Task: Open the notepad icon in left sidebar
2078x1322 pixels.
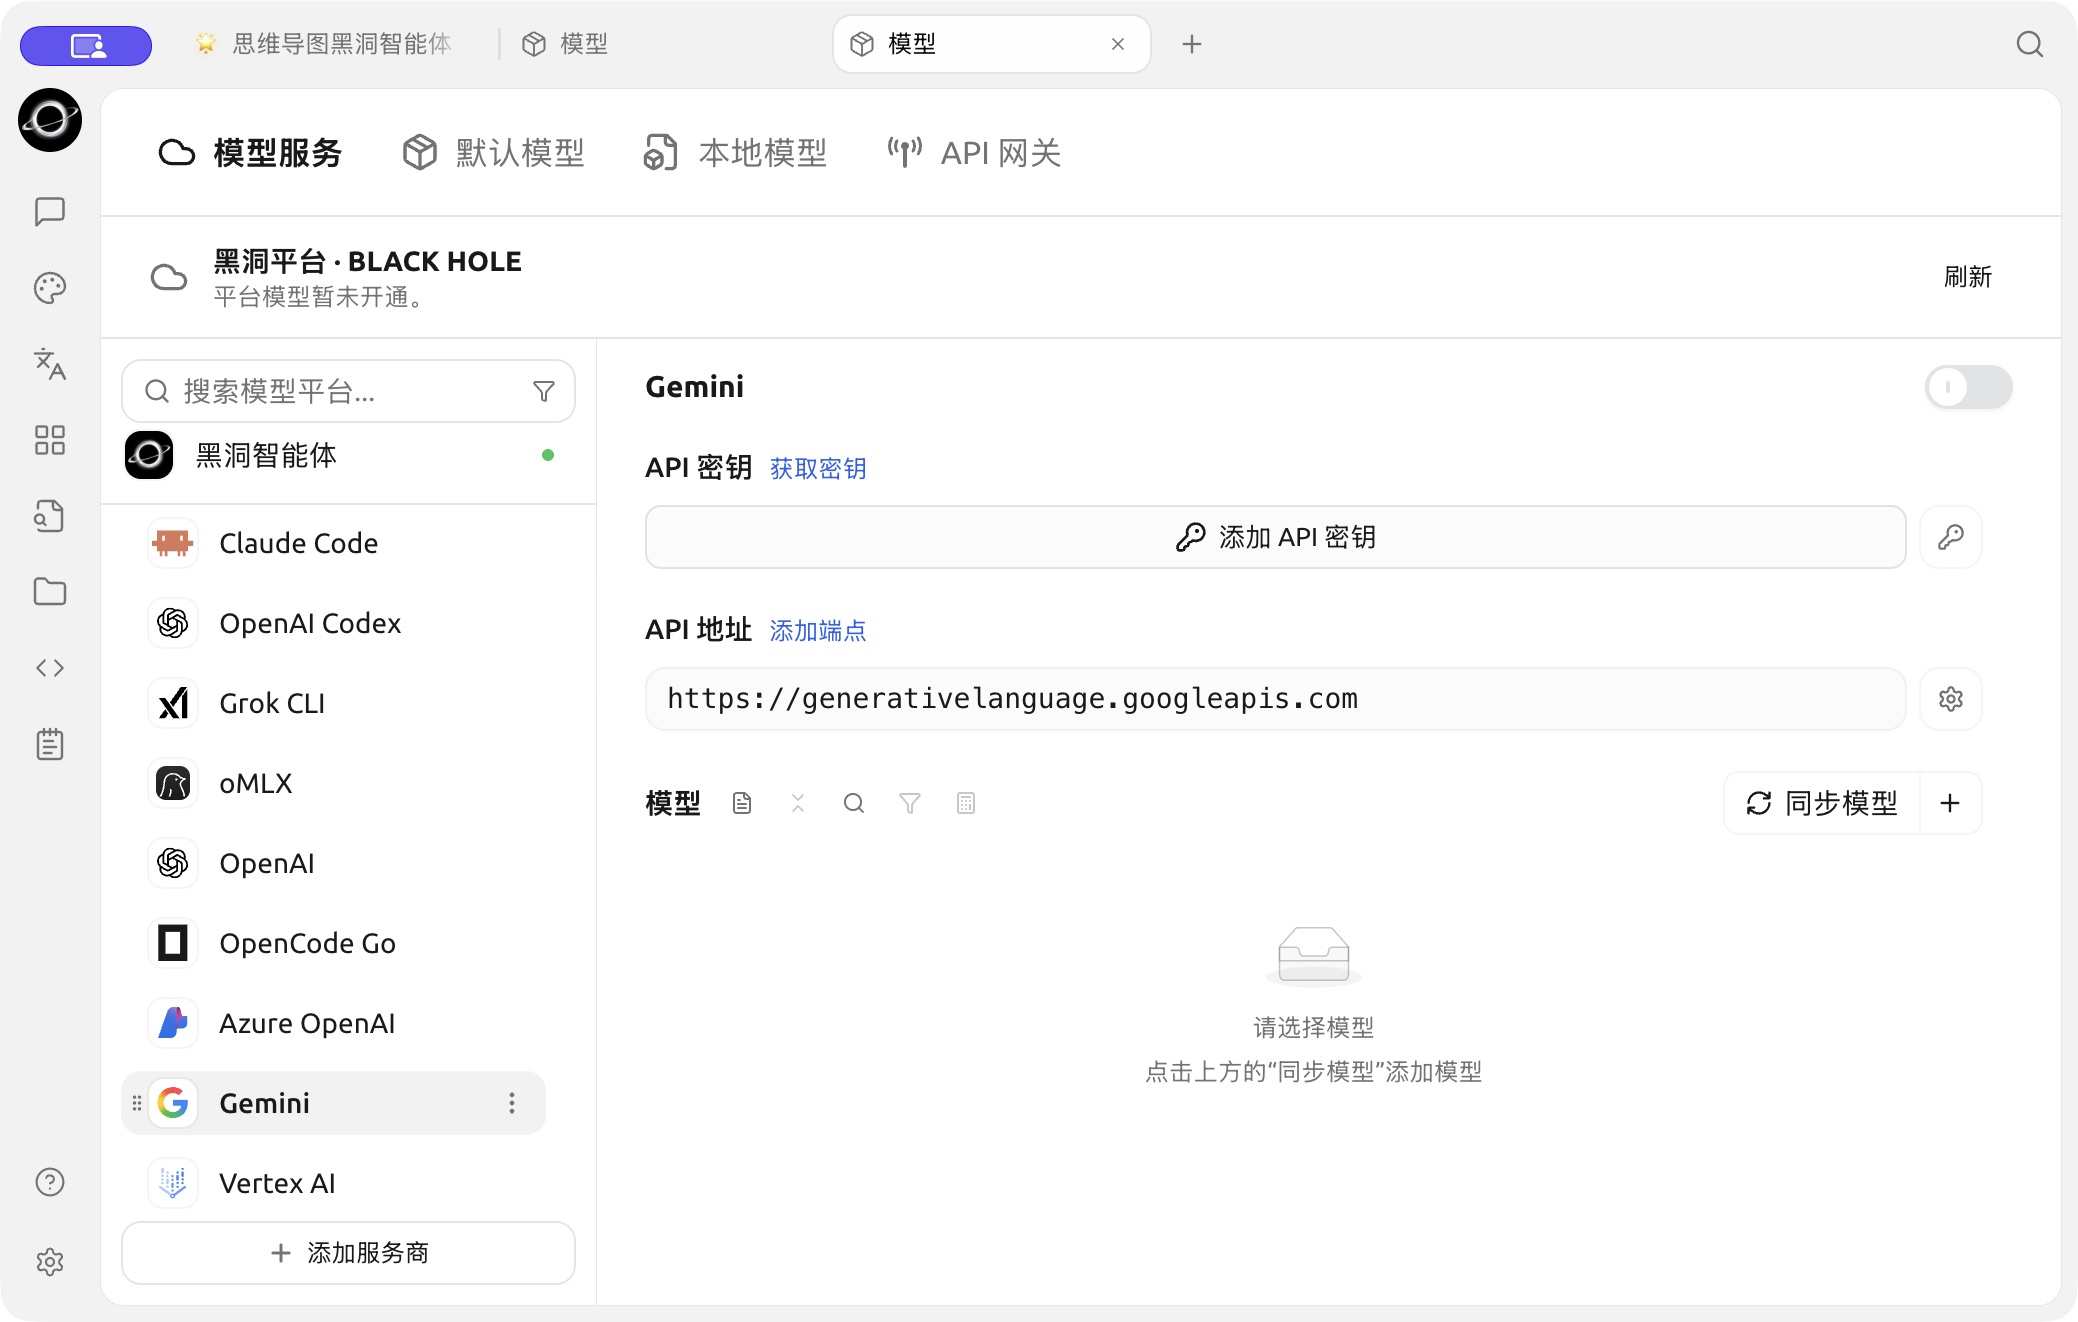Action: (50, 744)
